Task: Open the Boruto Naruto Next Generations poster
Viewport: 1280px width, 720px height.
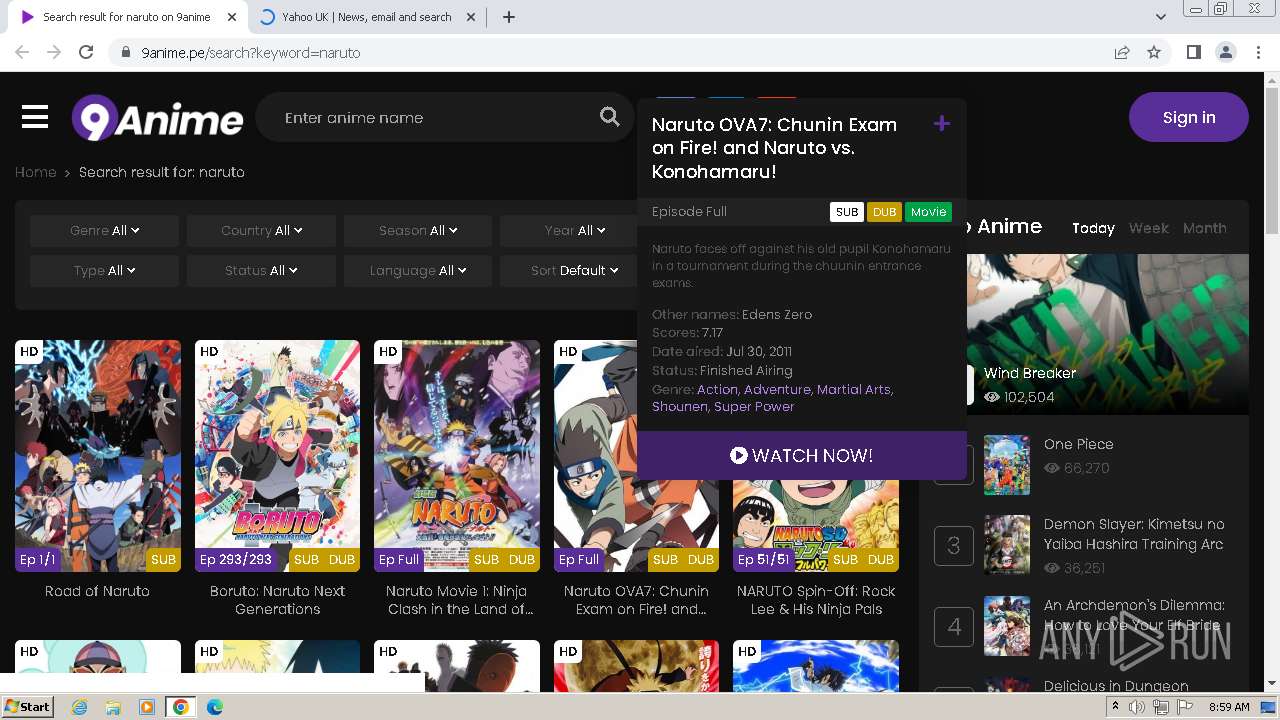Action: (x=277, y=456)
